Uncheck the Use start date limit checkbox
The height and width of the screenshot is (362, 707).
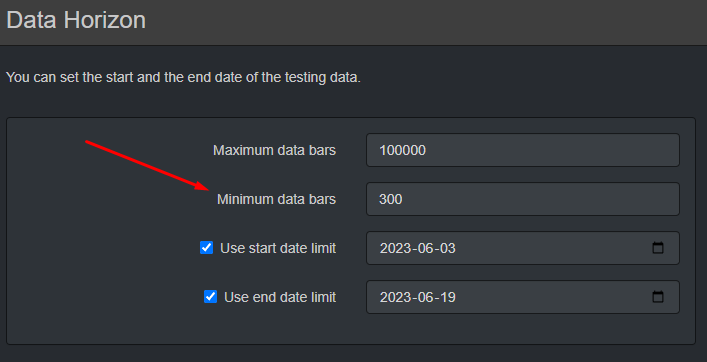point(207,248)
